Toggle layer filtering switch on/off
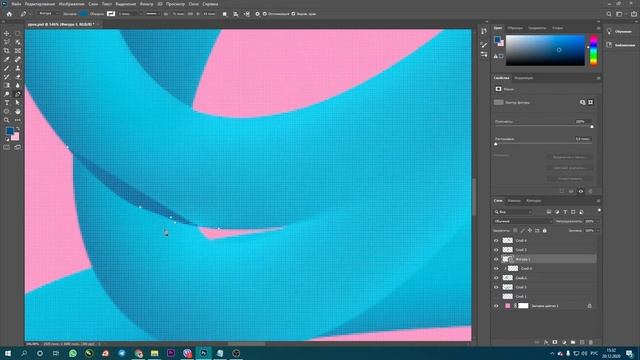Viewport: 640px width, 360px height. (599, 211)
